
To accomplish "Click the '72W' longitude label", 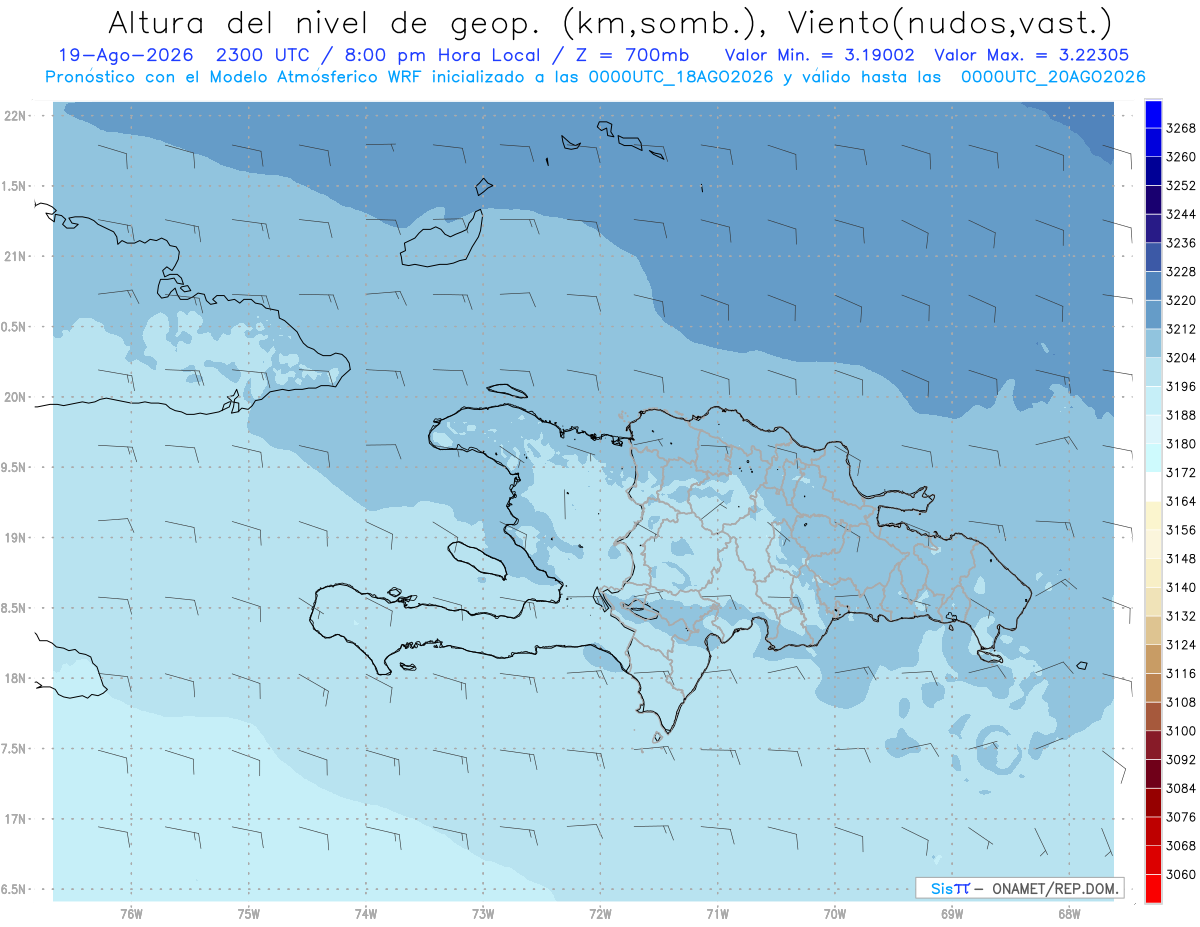I will point(601,914).
